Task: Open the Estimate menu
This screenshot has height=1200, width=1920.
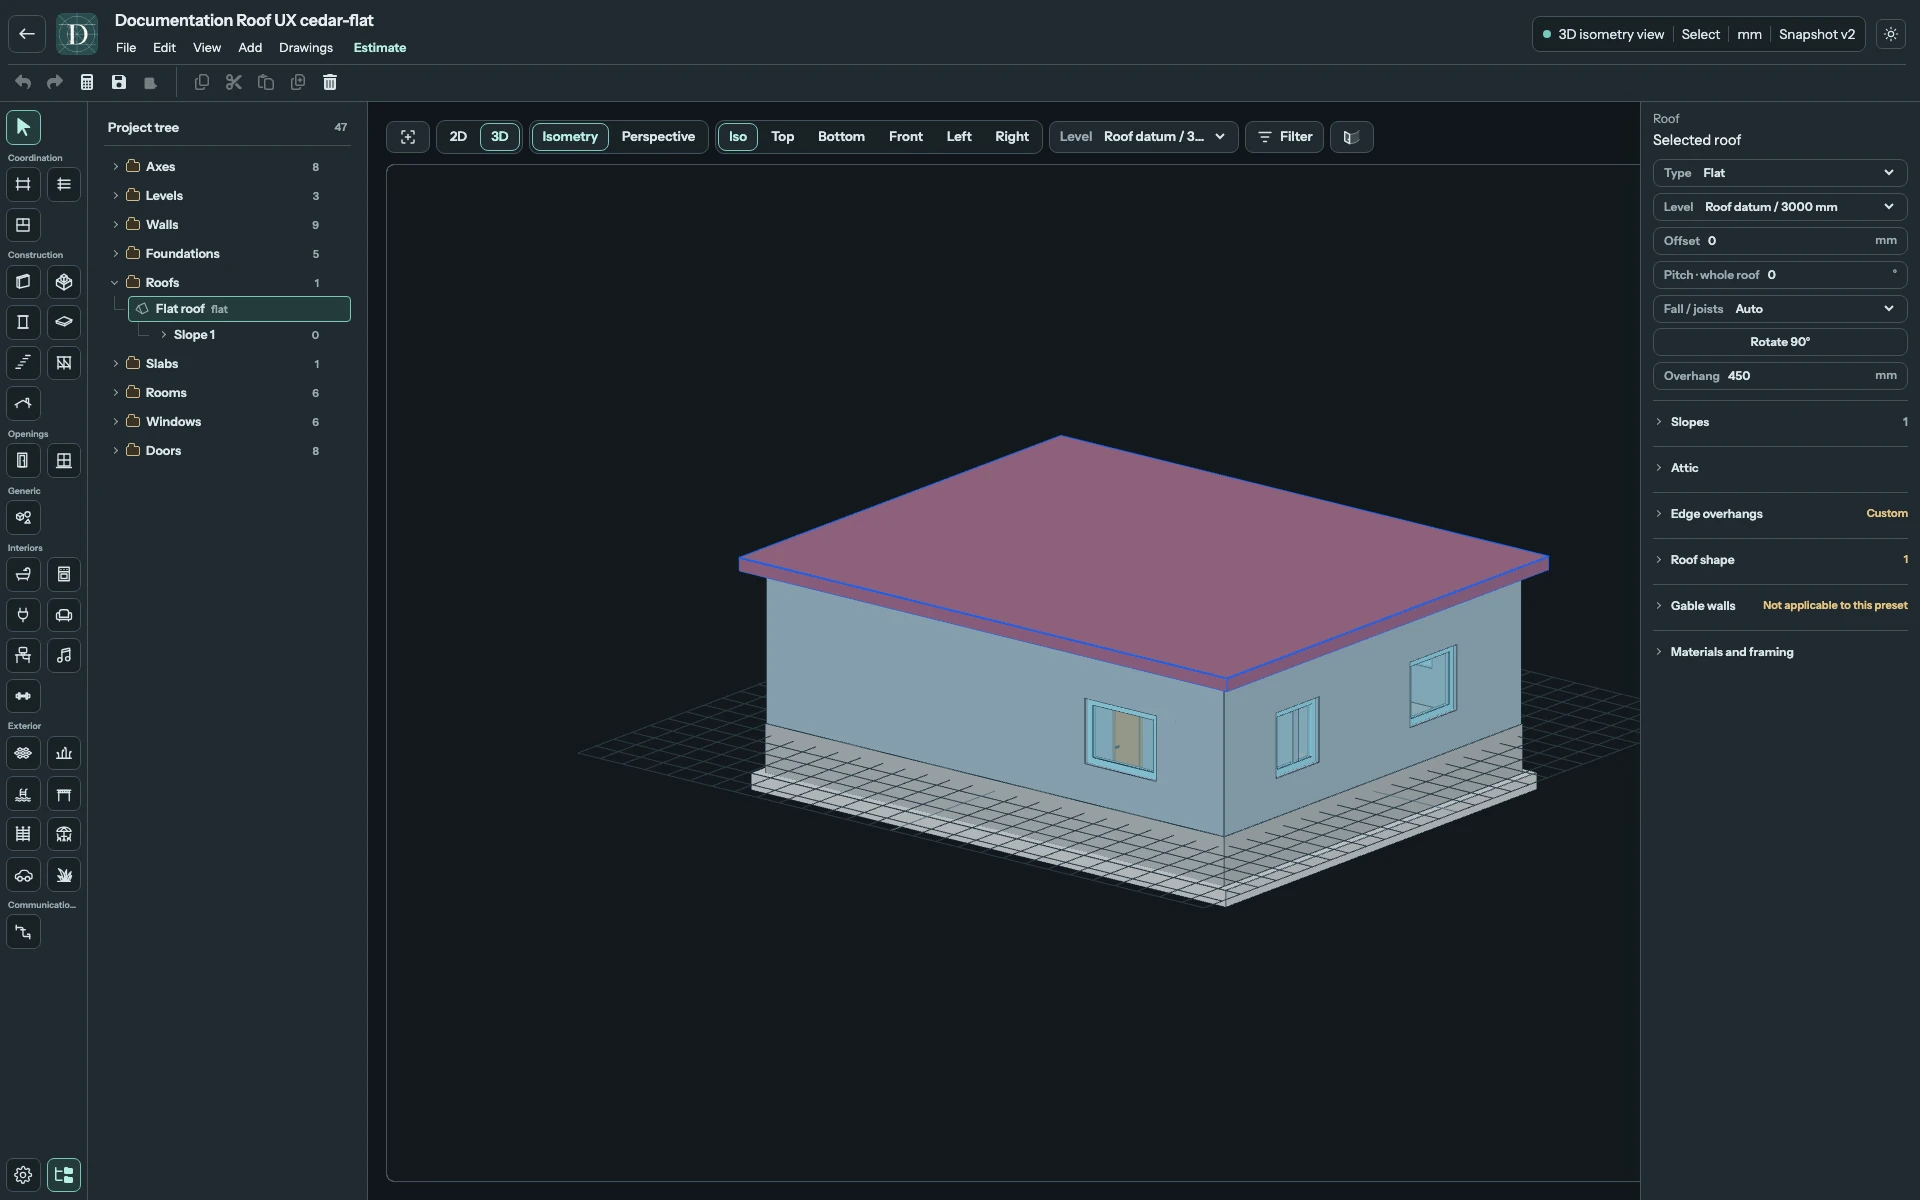Action: 380,48
